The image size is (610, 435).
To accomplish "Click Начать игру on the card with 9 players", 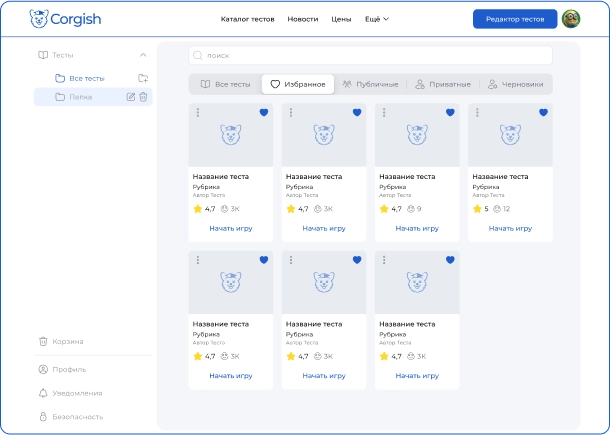I will pyautogui.click(x=417, y=228).
